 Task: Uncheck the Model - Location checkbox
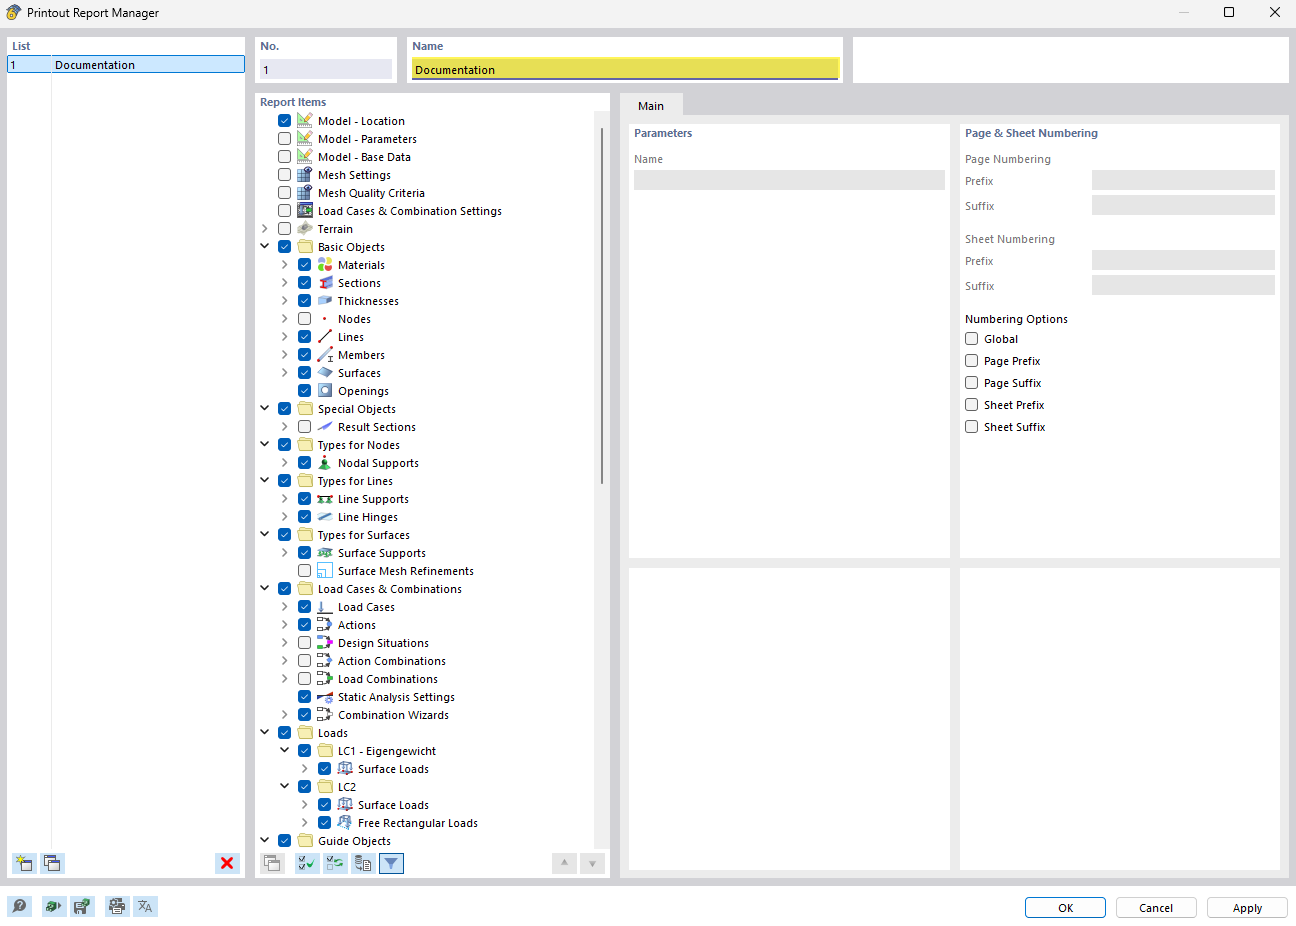(285, 121)
